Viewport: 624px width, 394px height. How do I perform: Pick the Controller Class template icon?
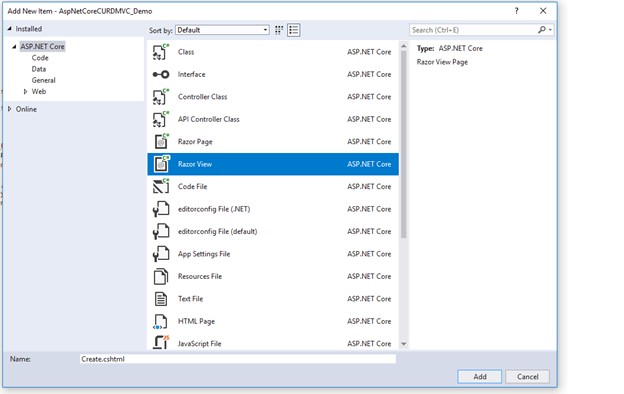pyautogui.click(x=161, y=97)
